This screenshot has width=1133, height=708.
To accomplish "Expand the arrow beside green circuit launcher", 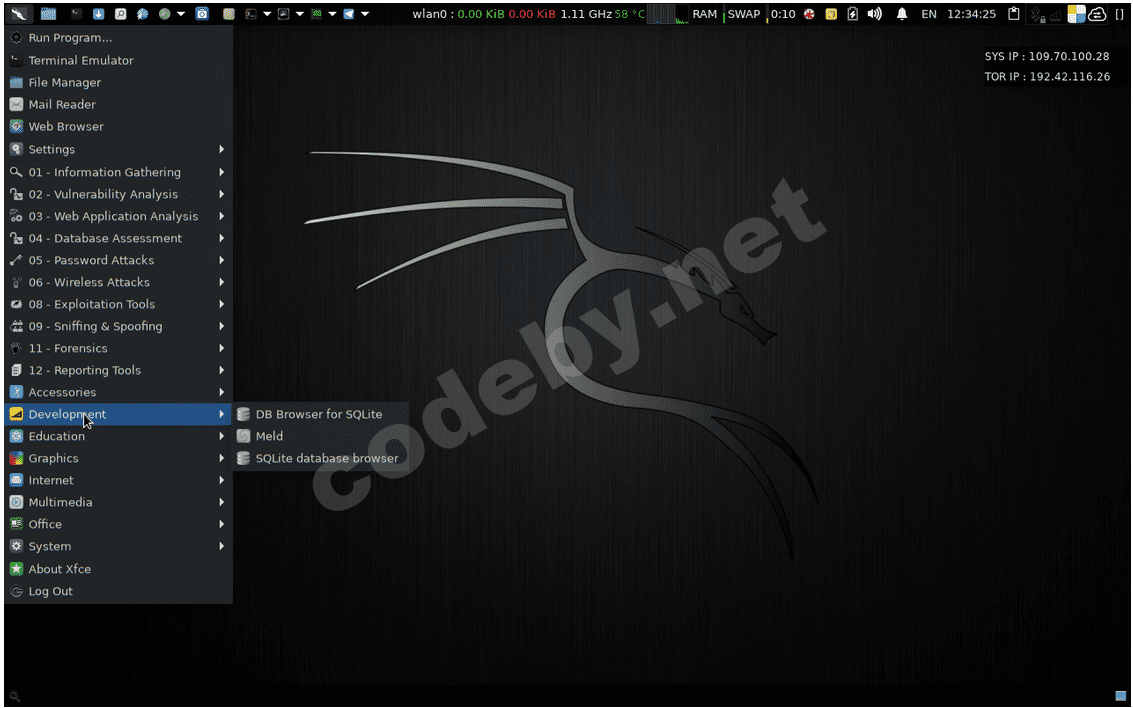I will pyautogui.click(x=332, y=14).
